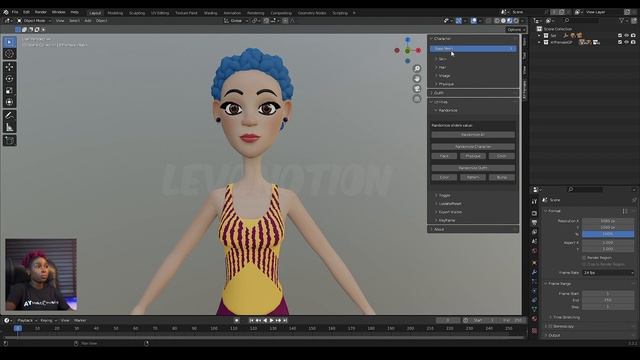Hide second collection via eye icon
The height and width of the screenshot is (360, 640).
[627, 42]
